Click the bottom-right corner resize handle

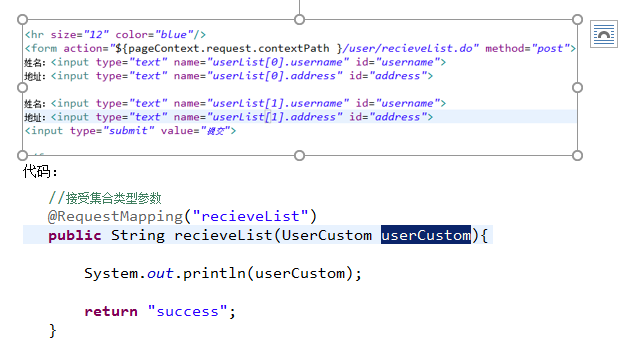(x=577, y=155)
